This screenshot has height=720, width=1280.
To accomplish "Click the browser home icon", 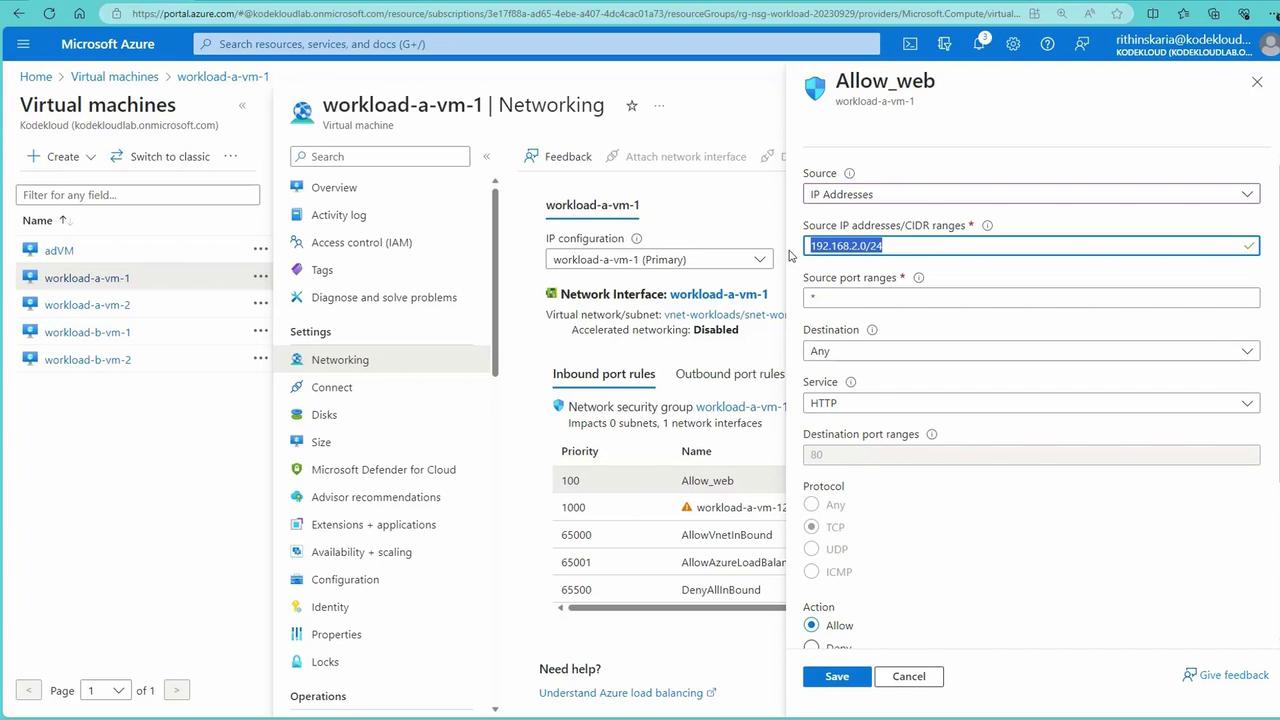I will (x=80, y=14).
